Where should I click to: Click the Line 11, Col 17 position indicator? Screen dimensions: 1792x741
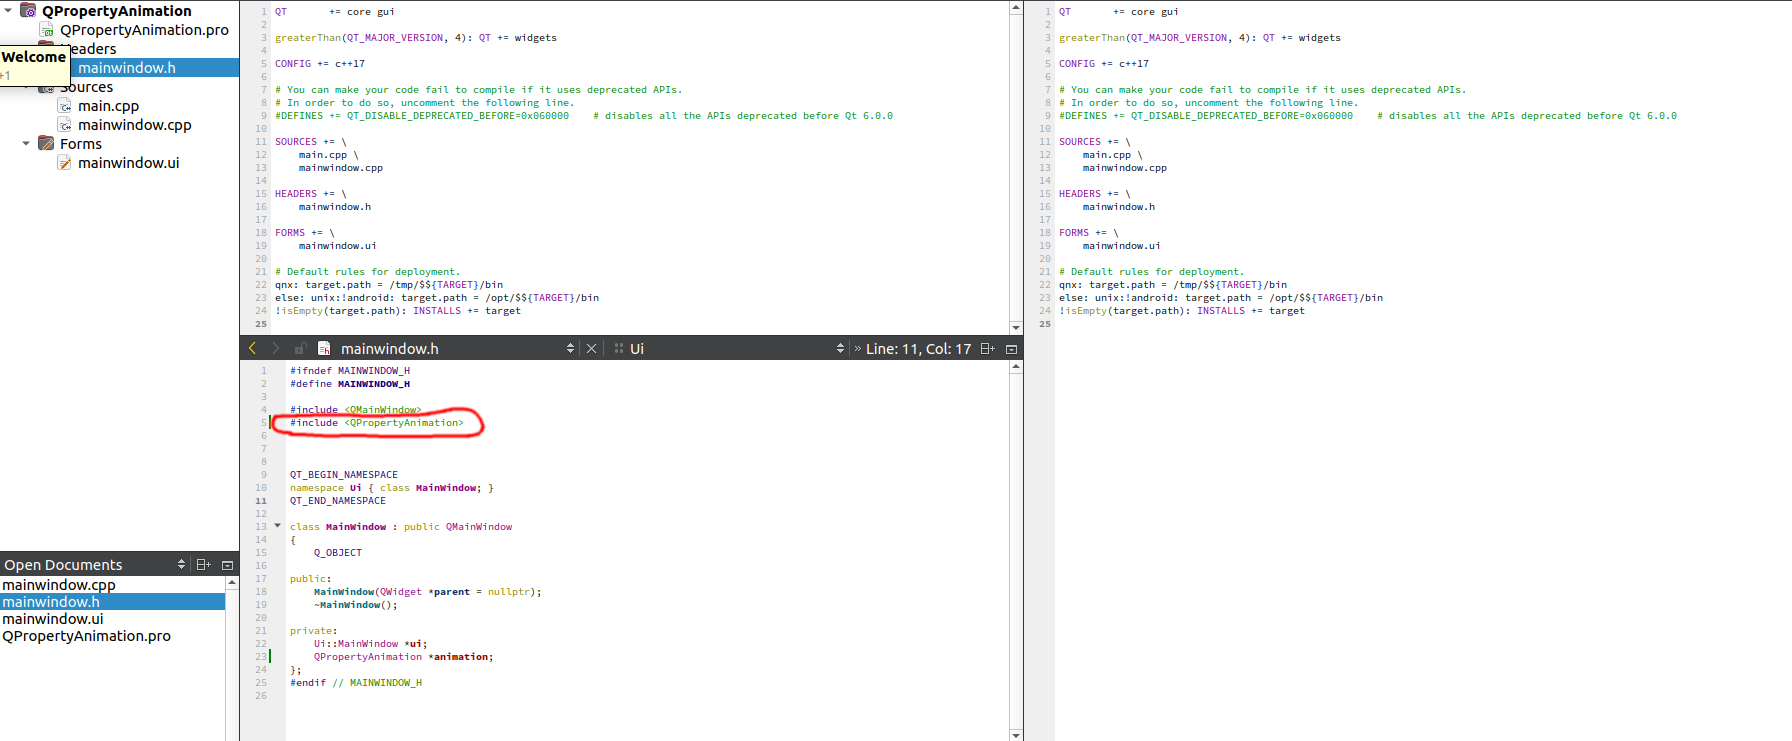(x=918, y=349)
